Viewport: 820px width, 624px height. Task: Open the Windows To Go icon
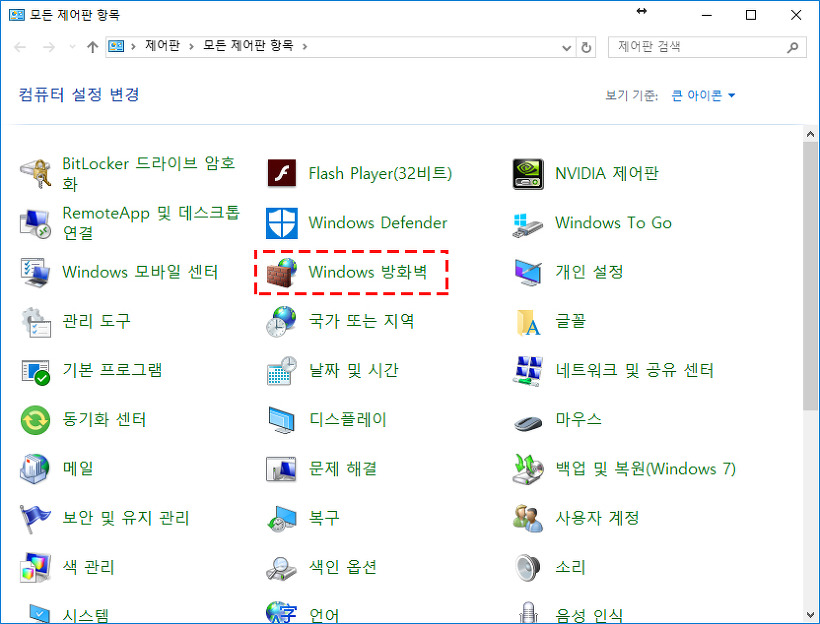pyautogui.click(x=528, y=225)
